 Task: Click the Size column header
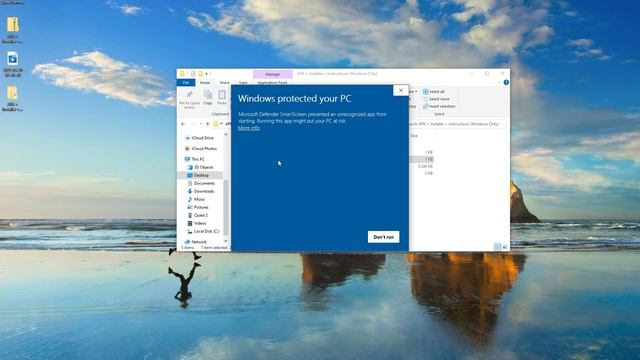pos(414,136)
